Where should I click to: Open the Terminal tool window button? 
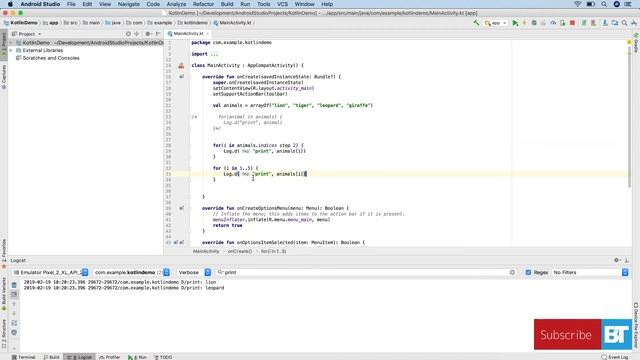tap(24, 357)
